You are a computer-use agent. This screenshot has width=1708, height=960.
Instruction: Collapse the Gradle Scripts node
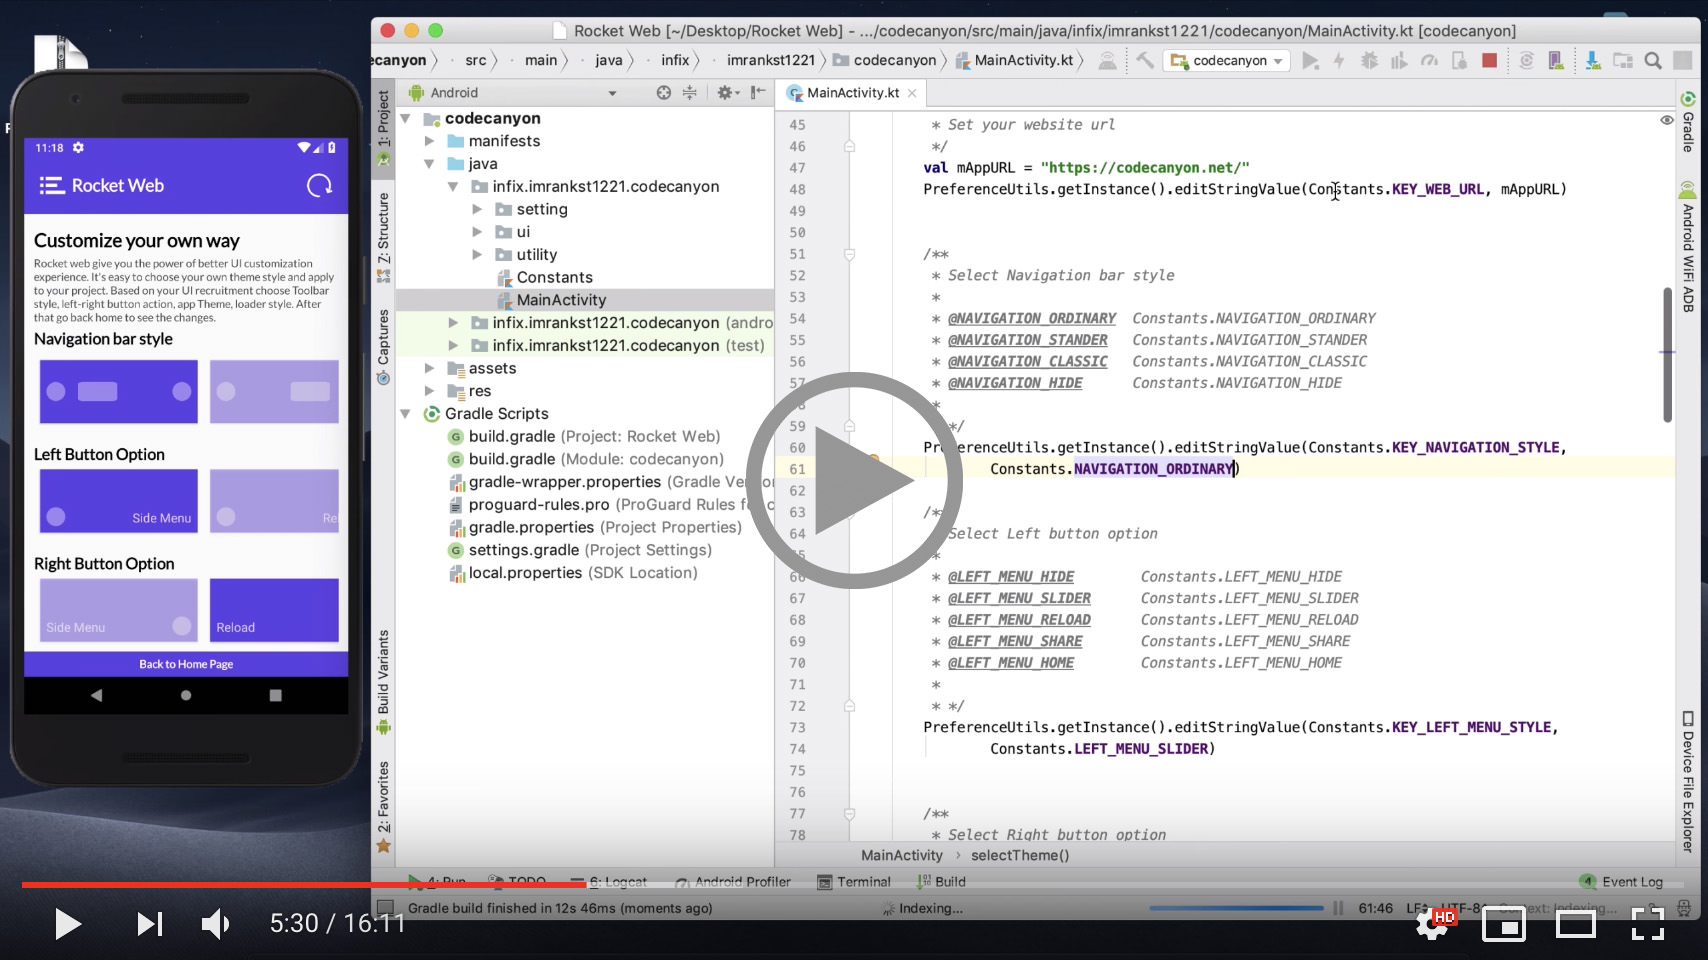click(406, 414)
